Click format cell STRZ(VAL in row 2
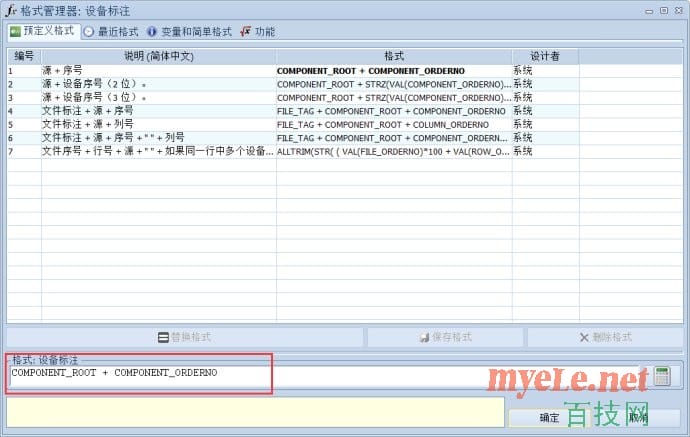Viewport: 690px width, 437px height. [x=394, y=84]
